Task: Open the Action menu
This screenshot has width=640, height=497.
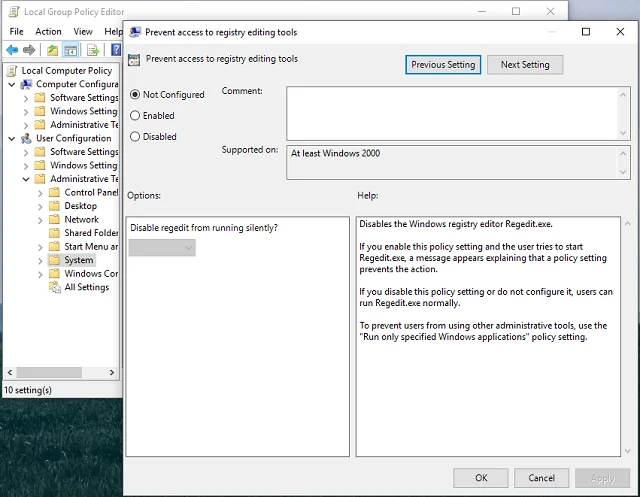Action: tap(48, 32)
